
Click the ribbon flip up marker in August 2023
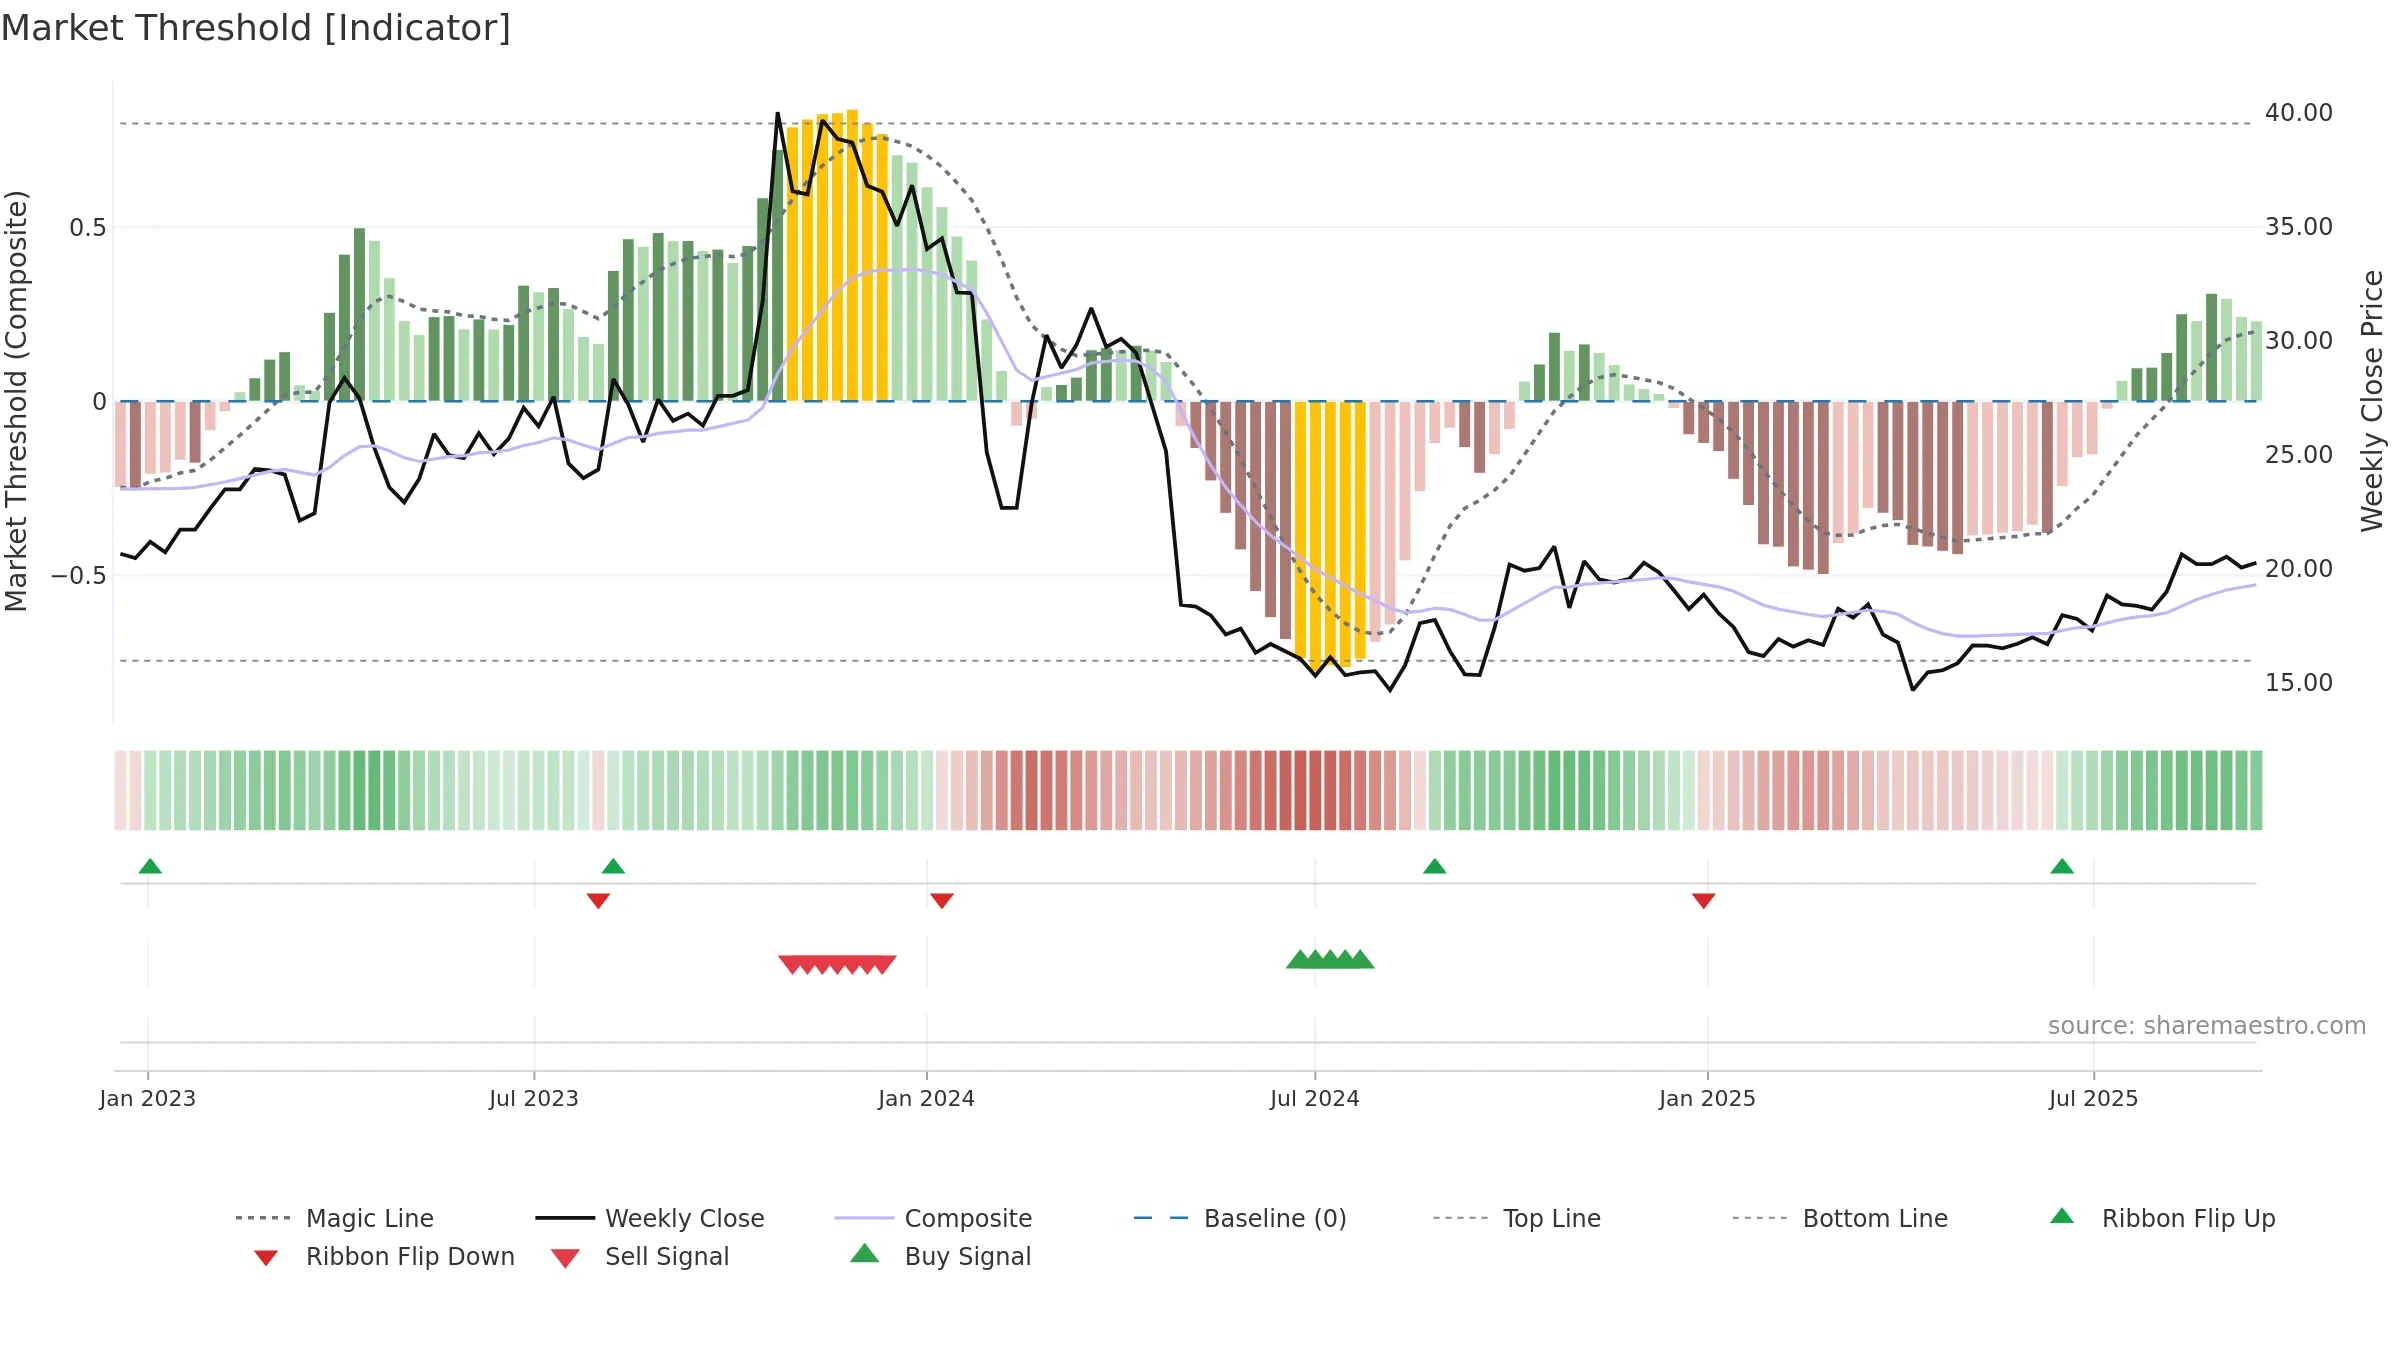(613, 866)
